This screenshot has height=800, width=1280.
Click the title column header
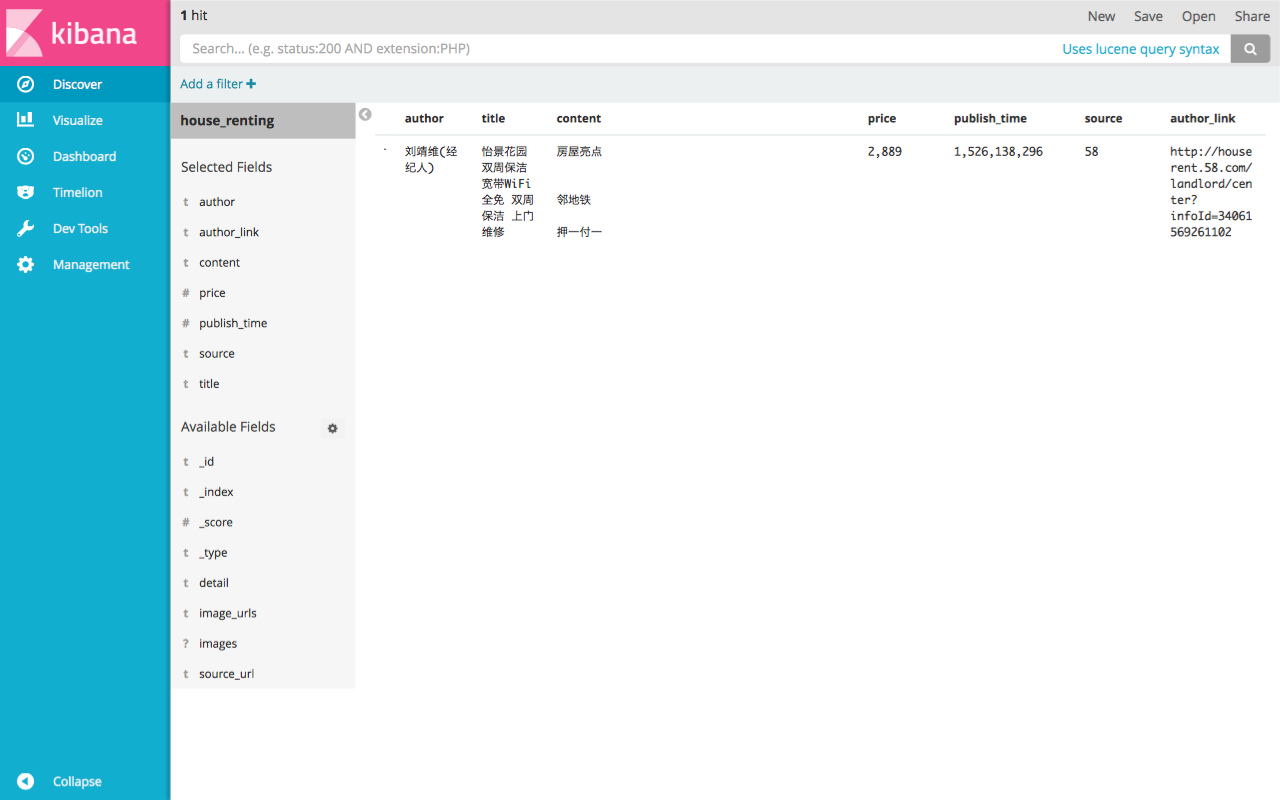[493, 118]
